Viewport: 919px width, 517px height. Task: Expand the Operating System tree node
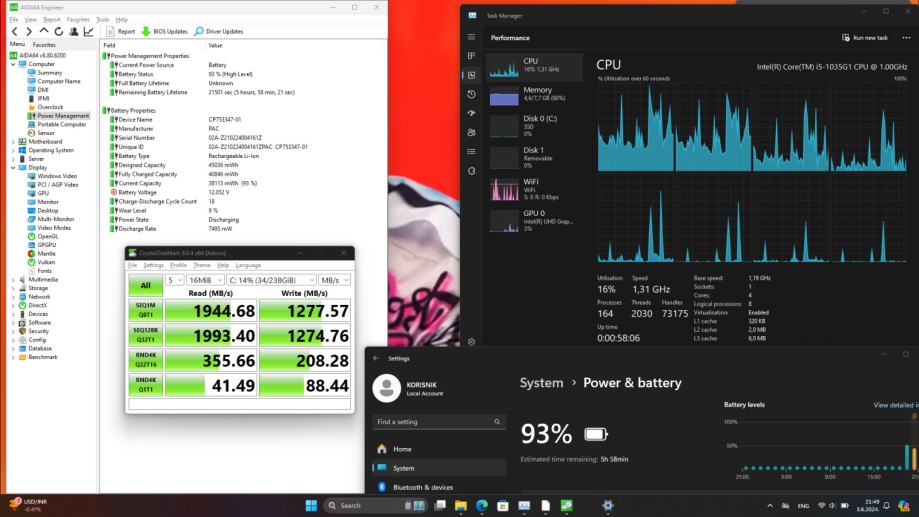tap(13, 151)
